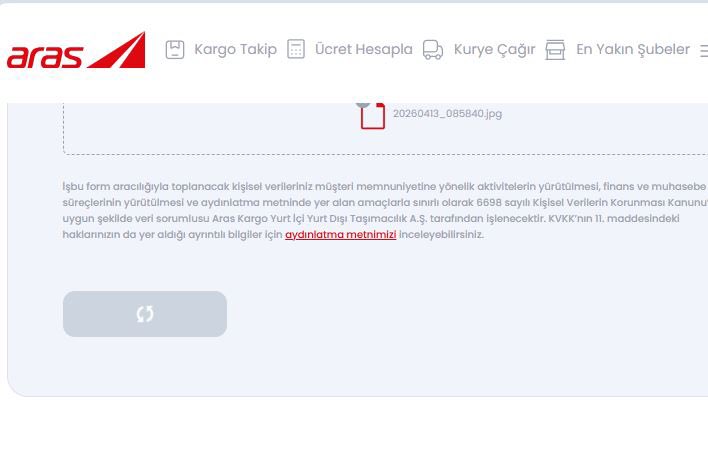The height and width of the screenshot is (469, 708).
Task: Click the file upload drop area
Action: (385, 129)
